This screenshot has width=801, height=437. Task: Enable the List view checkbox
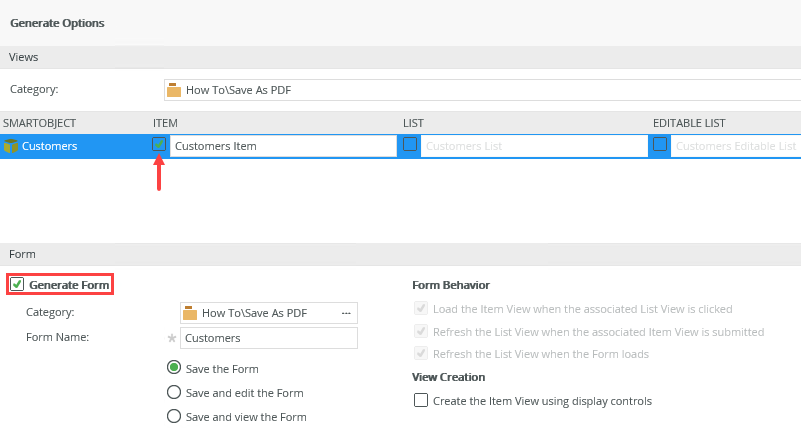pyautogui.click(x=410, y=145)
